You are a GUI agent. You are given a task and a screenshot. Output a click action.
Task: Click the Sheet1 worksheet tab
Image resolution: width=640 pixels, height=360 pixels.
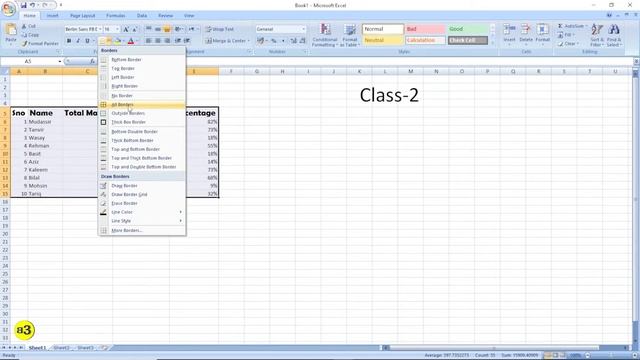tap(38, 347)
